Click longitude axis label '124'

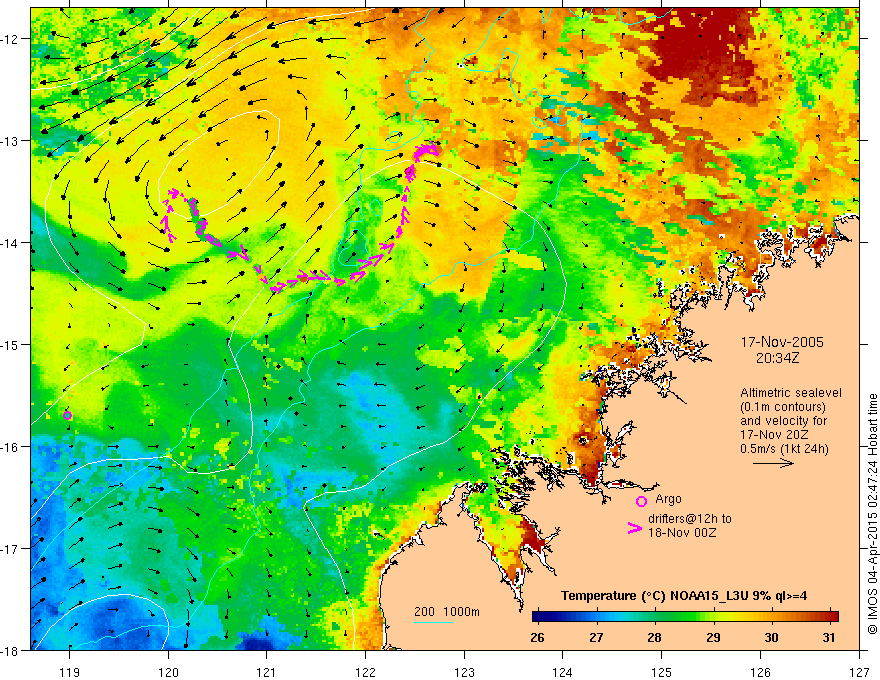[563, 672]
